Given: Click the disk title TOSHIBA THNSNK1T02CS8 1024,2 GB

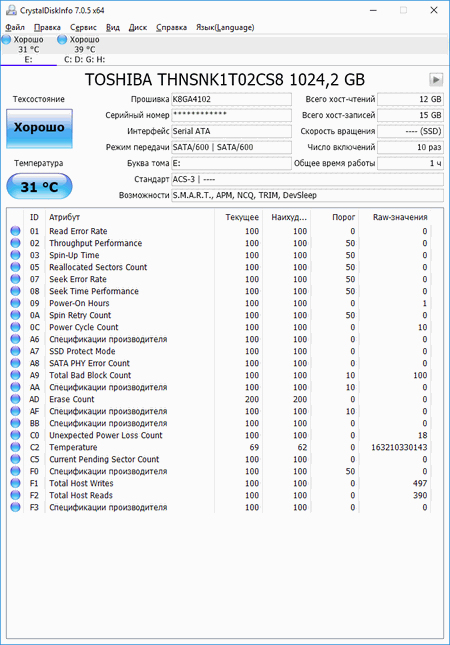Looking at the screenshot, I should [225, 79].
